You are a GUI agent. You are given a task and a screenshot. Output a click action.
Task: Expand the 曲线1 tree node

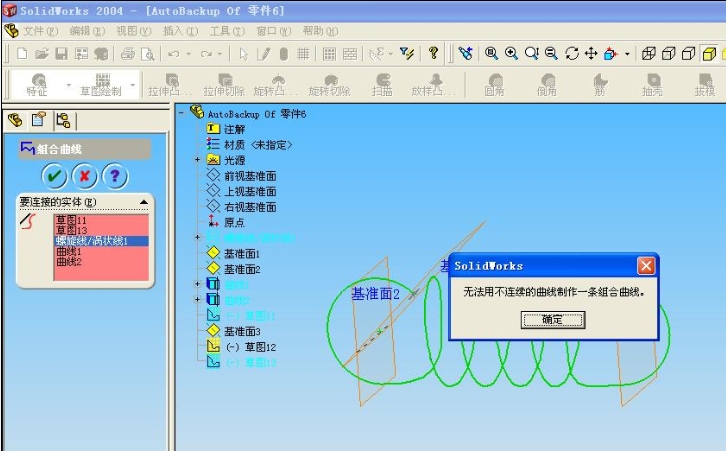click(197, 284)
